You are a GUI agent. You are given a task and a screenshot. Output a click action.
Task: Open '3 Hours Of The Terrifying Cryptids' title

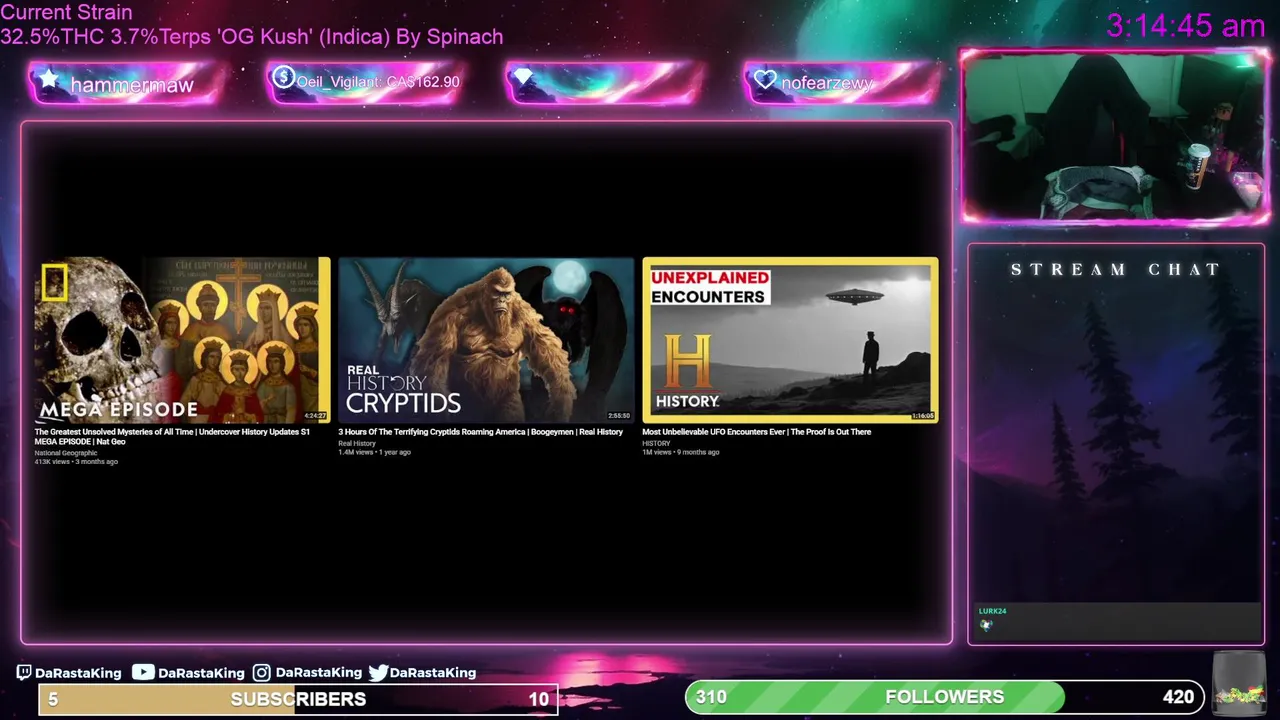point(480,432)
